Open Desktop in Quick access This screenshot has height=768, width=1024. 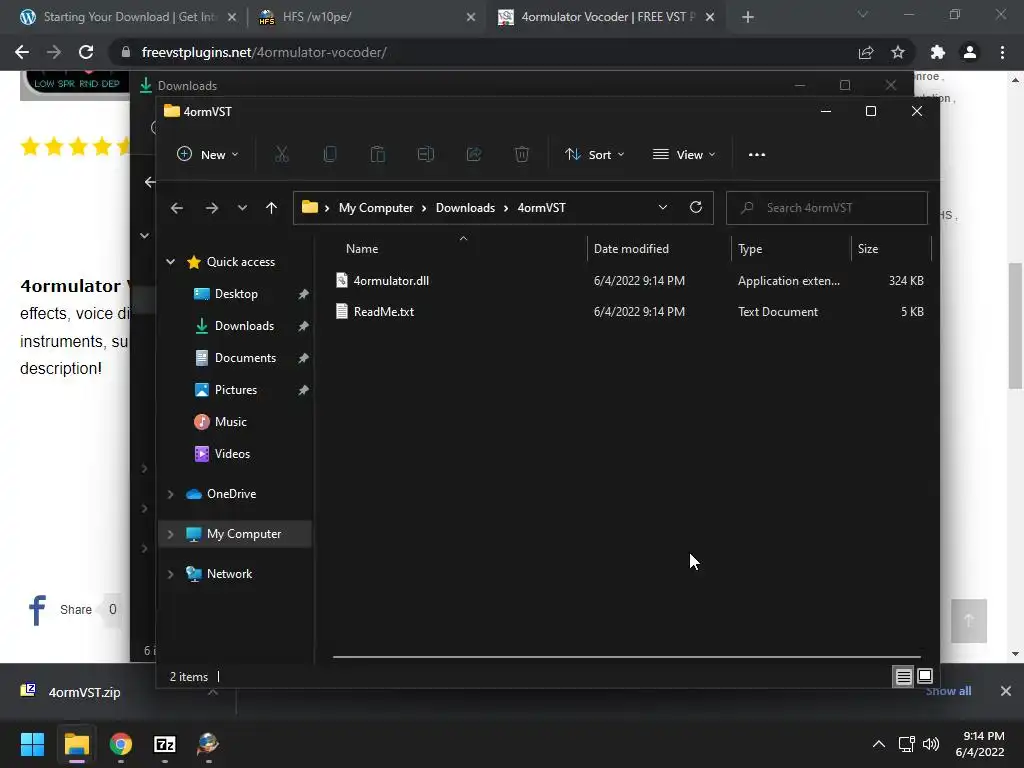coord(236,294)
